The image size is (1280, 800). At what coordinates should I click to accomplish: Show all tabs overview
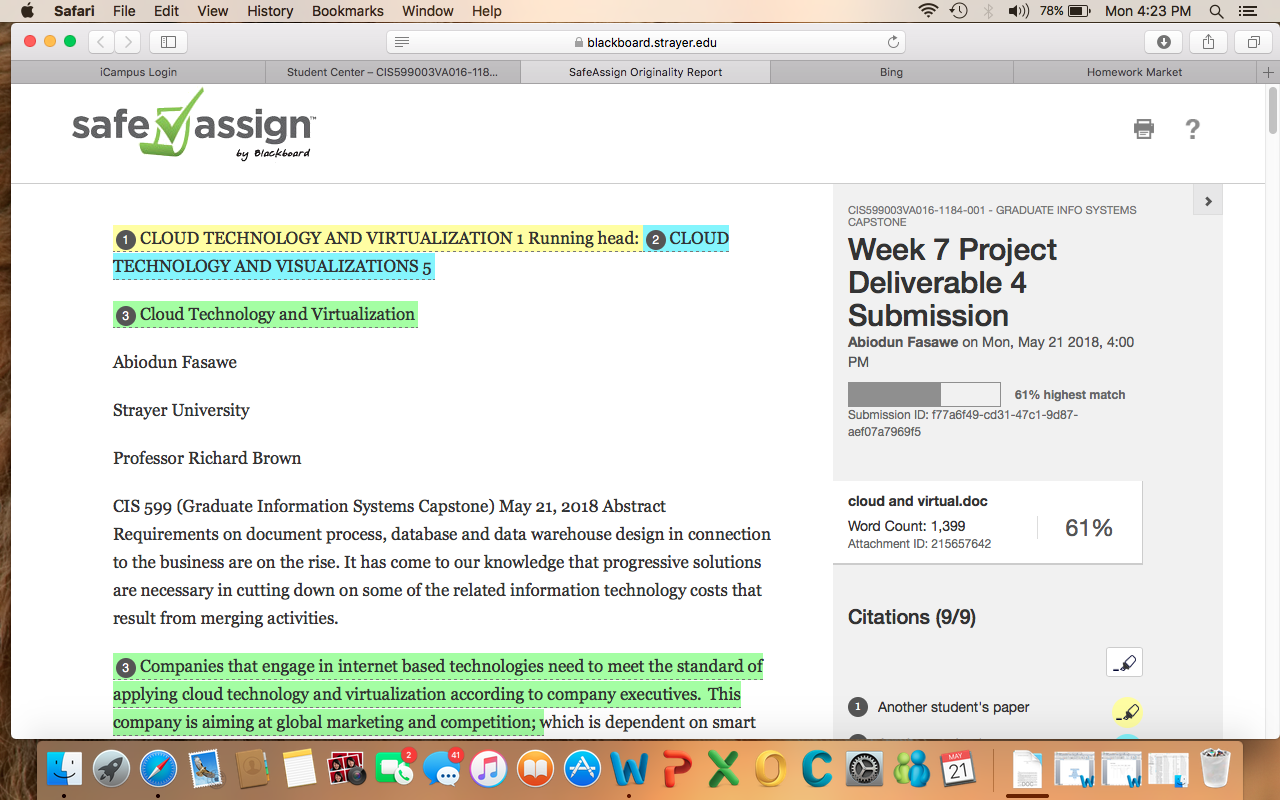[1253, 42]
